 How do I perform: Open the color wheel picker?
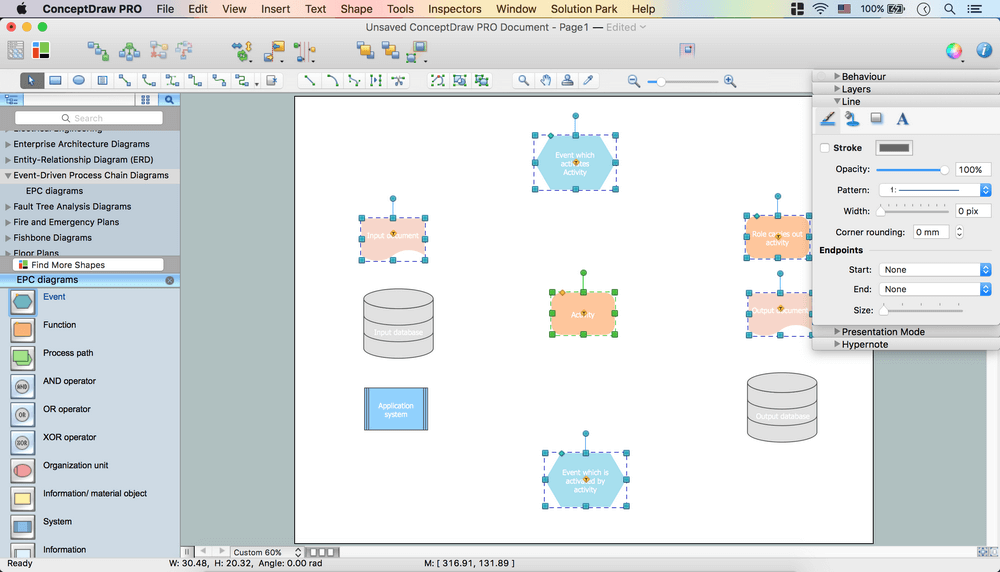[x=954, y=51]
